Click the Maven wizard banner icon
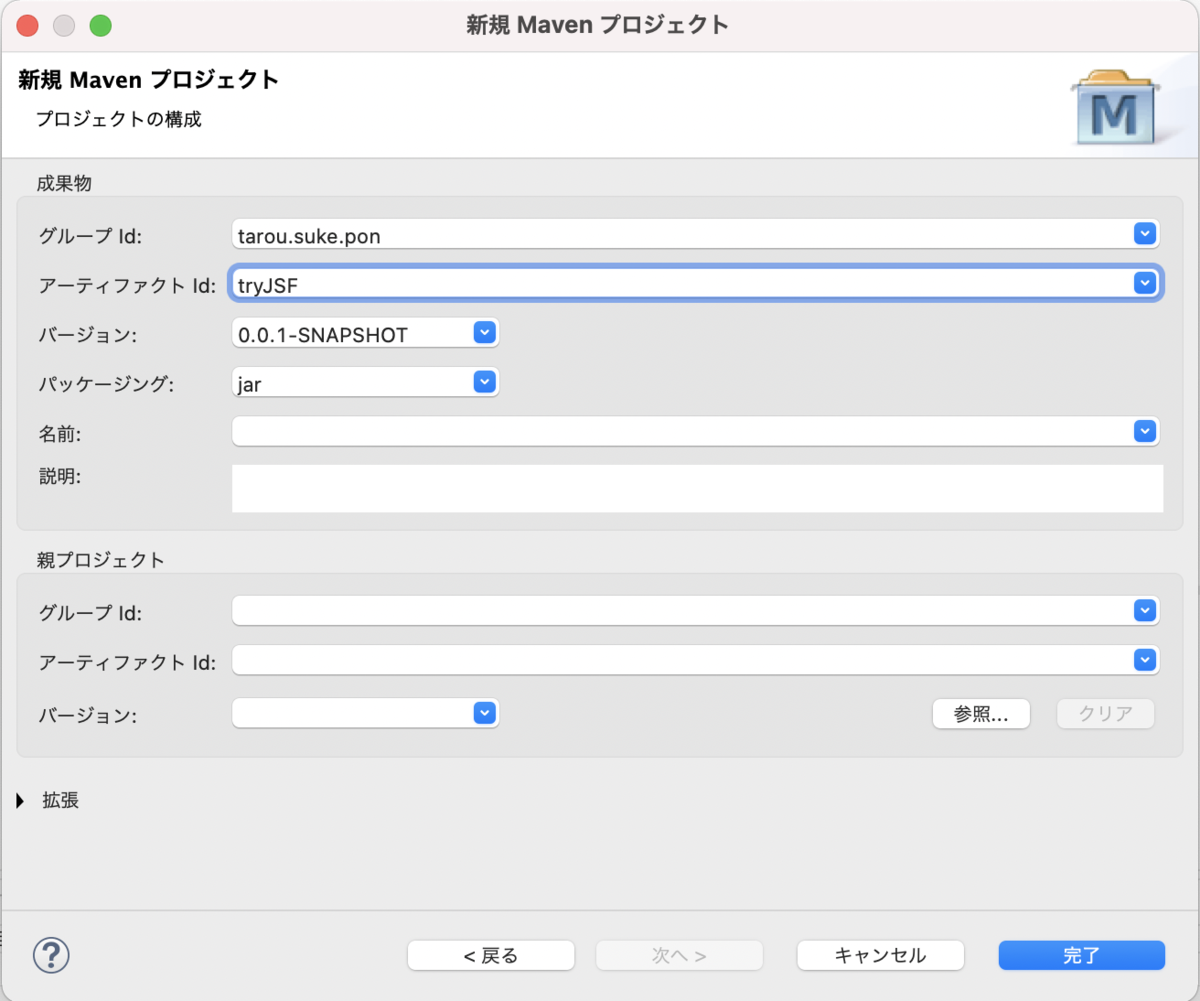The width and height of the screenshot is (1200, 1001). (1114, 107)
